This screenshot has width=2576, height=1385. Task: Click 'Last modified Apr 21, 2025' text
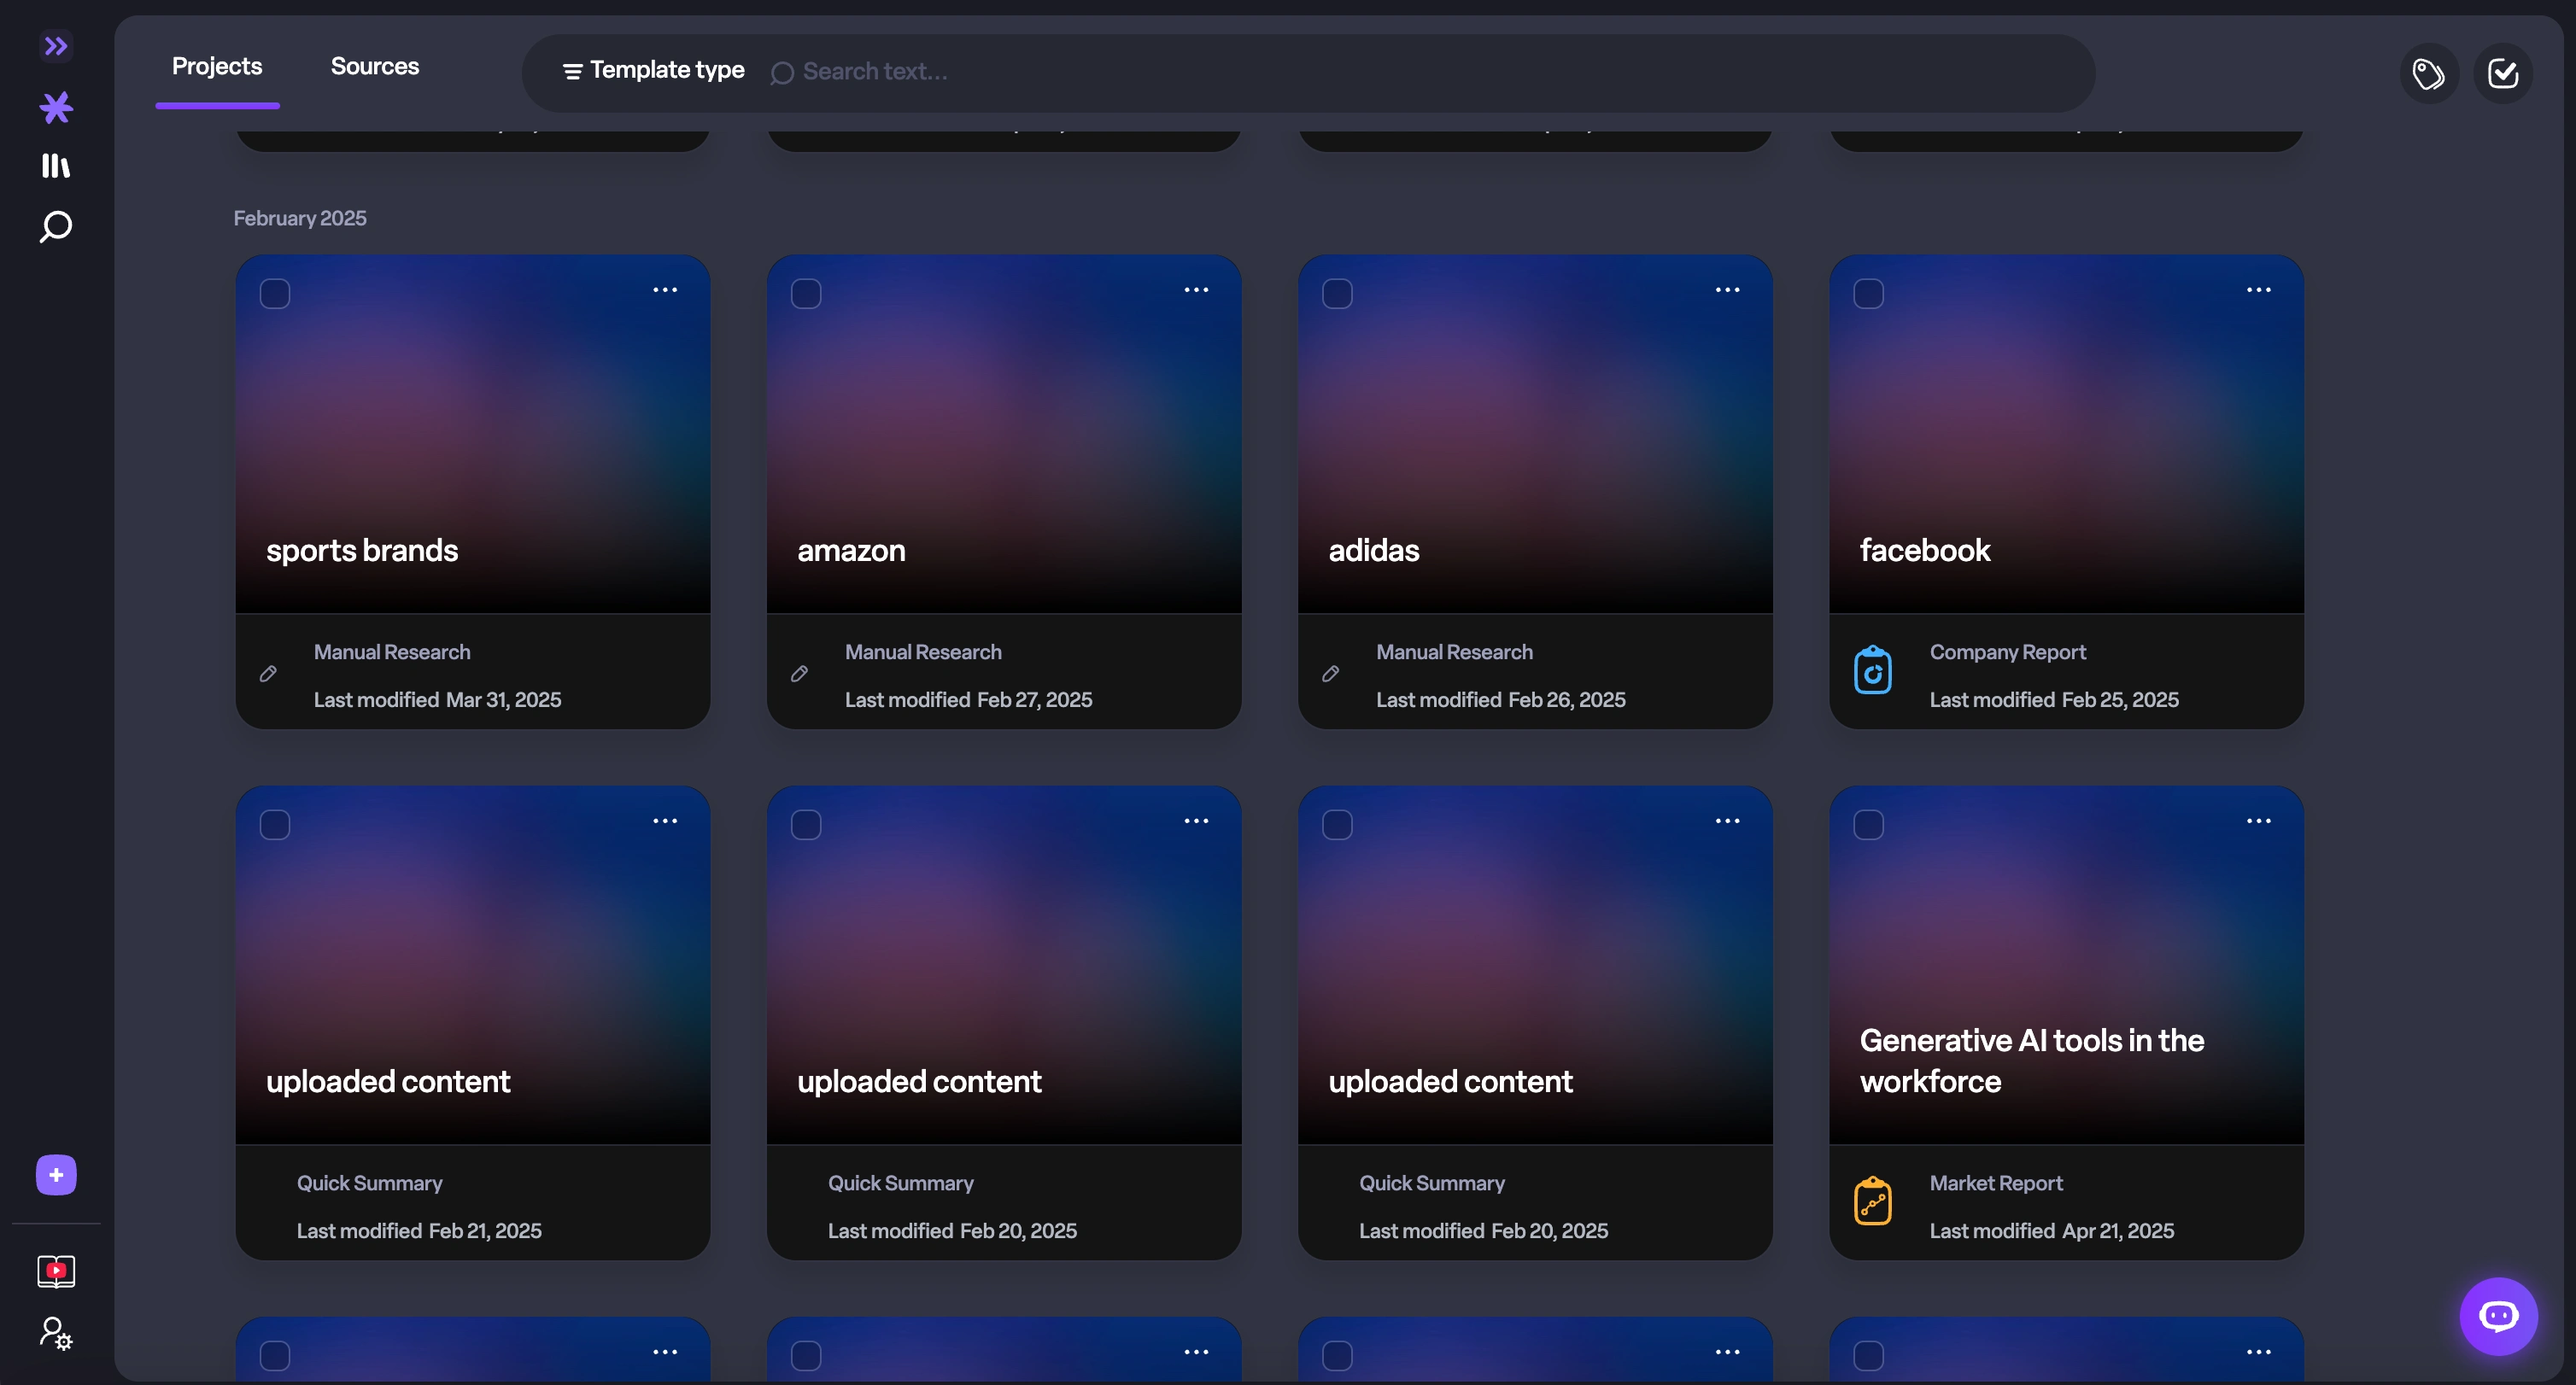2052,1231
